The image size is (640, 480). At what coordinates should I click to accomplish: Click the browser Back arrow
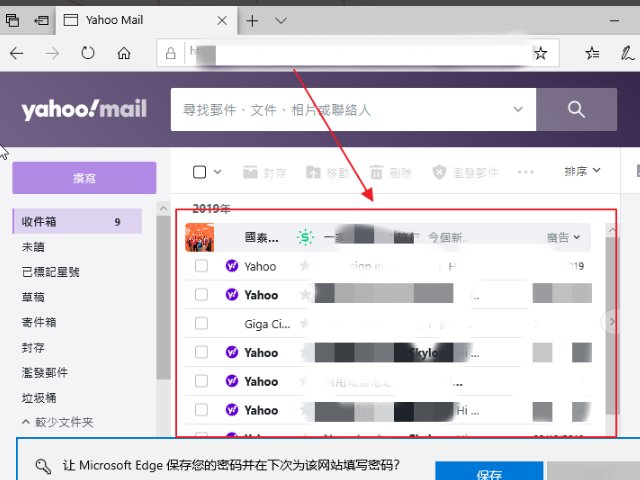pyautogui.click(x=16, y=53)
